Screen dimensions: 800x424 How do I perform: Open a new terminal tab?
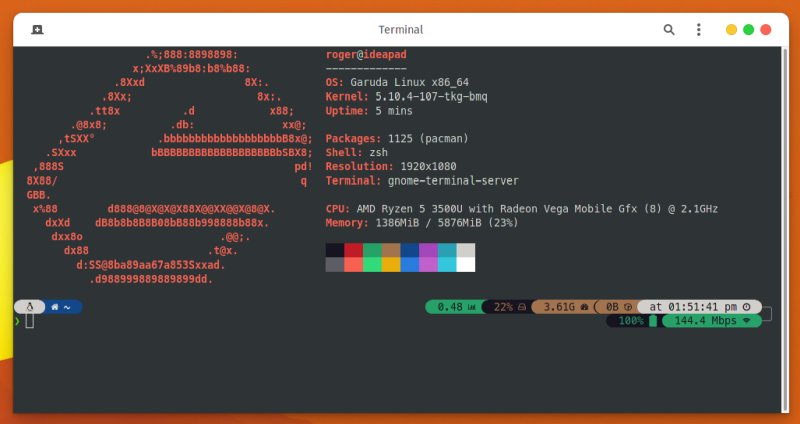point(37,30)
